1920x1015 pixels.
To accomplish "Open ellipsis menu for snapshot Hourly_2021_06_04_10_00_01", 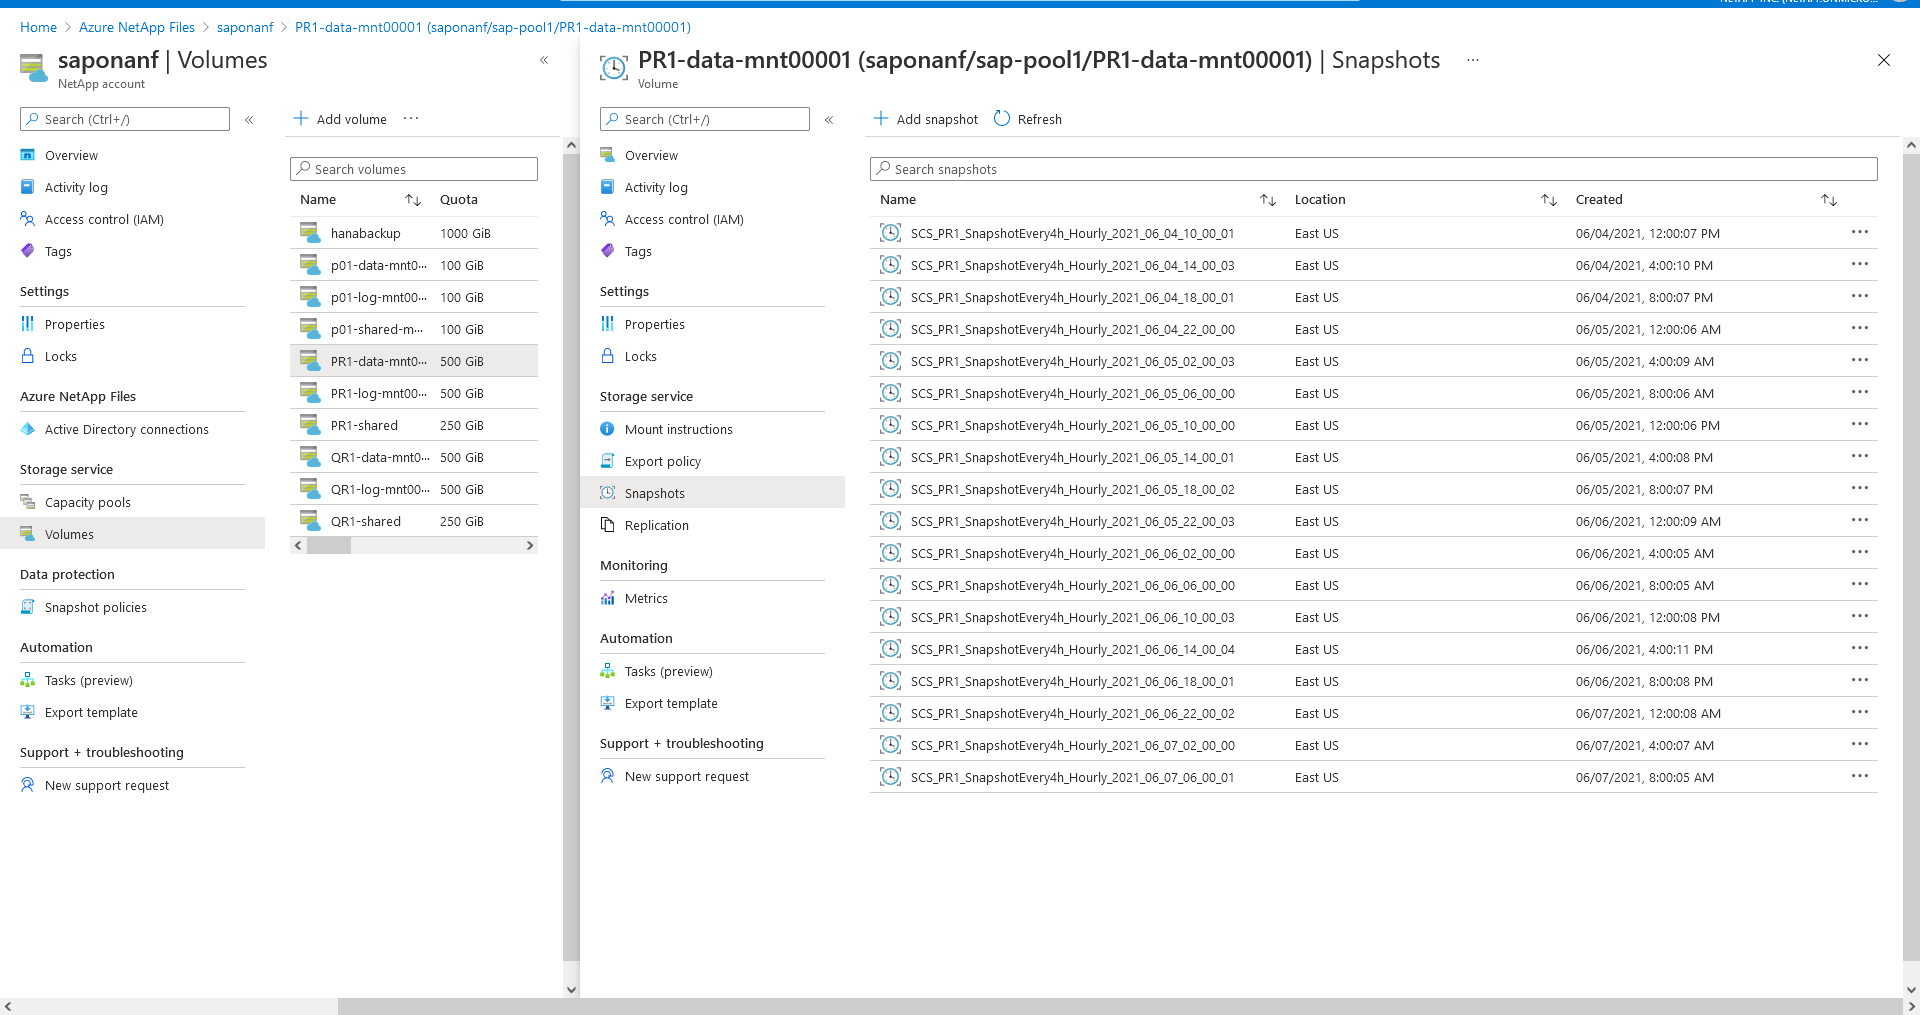I will (x=1859, y=233).
